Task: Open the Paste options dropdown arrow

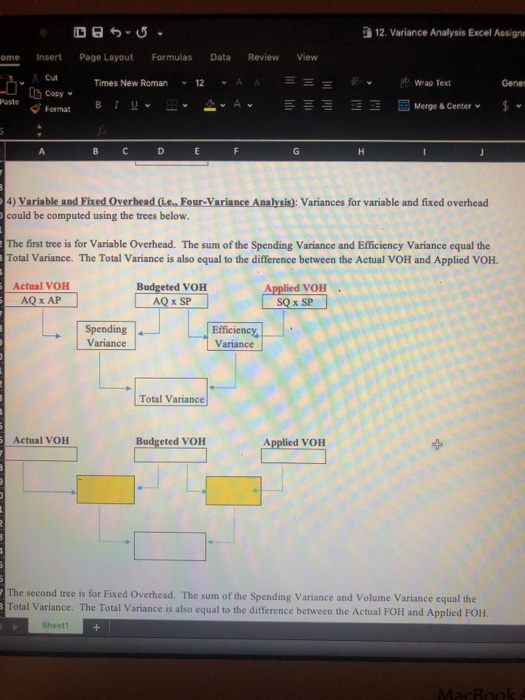Action: tap(22, 83)
